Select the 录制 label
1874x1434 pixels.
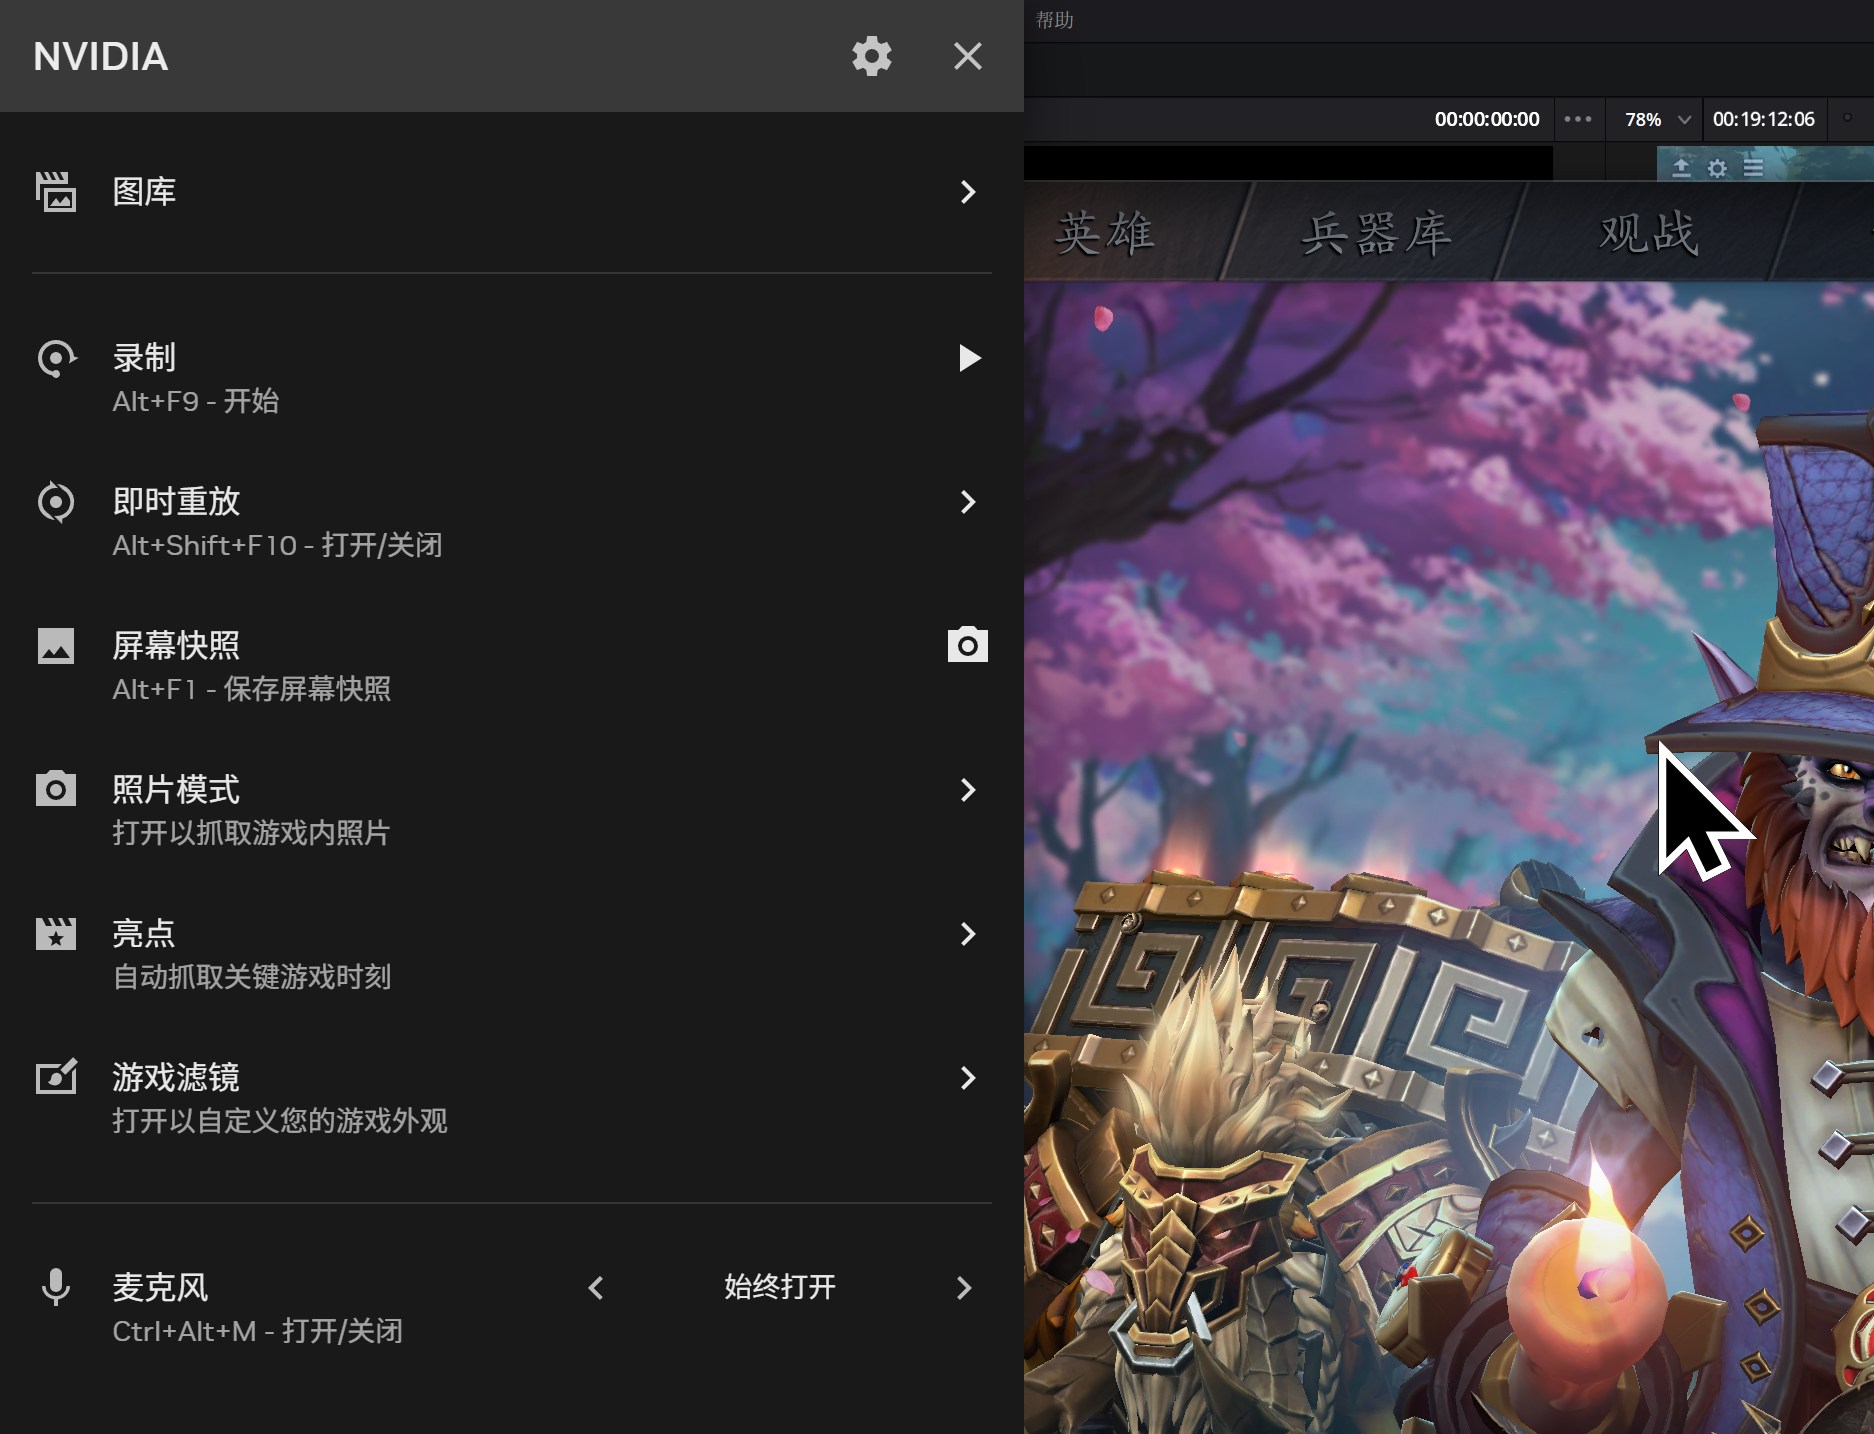pyautogui.click(x=144, y=357)
